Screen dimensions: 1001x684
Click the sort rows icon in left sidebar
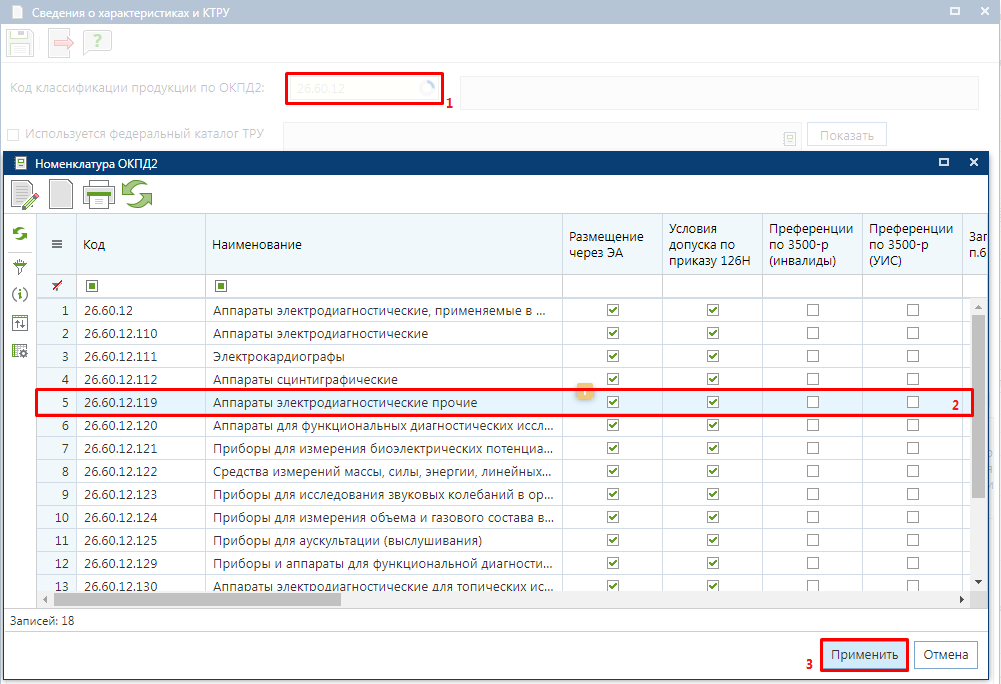pyautogui.click(x=20, y=323)
